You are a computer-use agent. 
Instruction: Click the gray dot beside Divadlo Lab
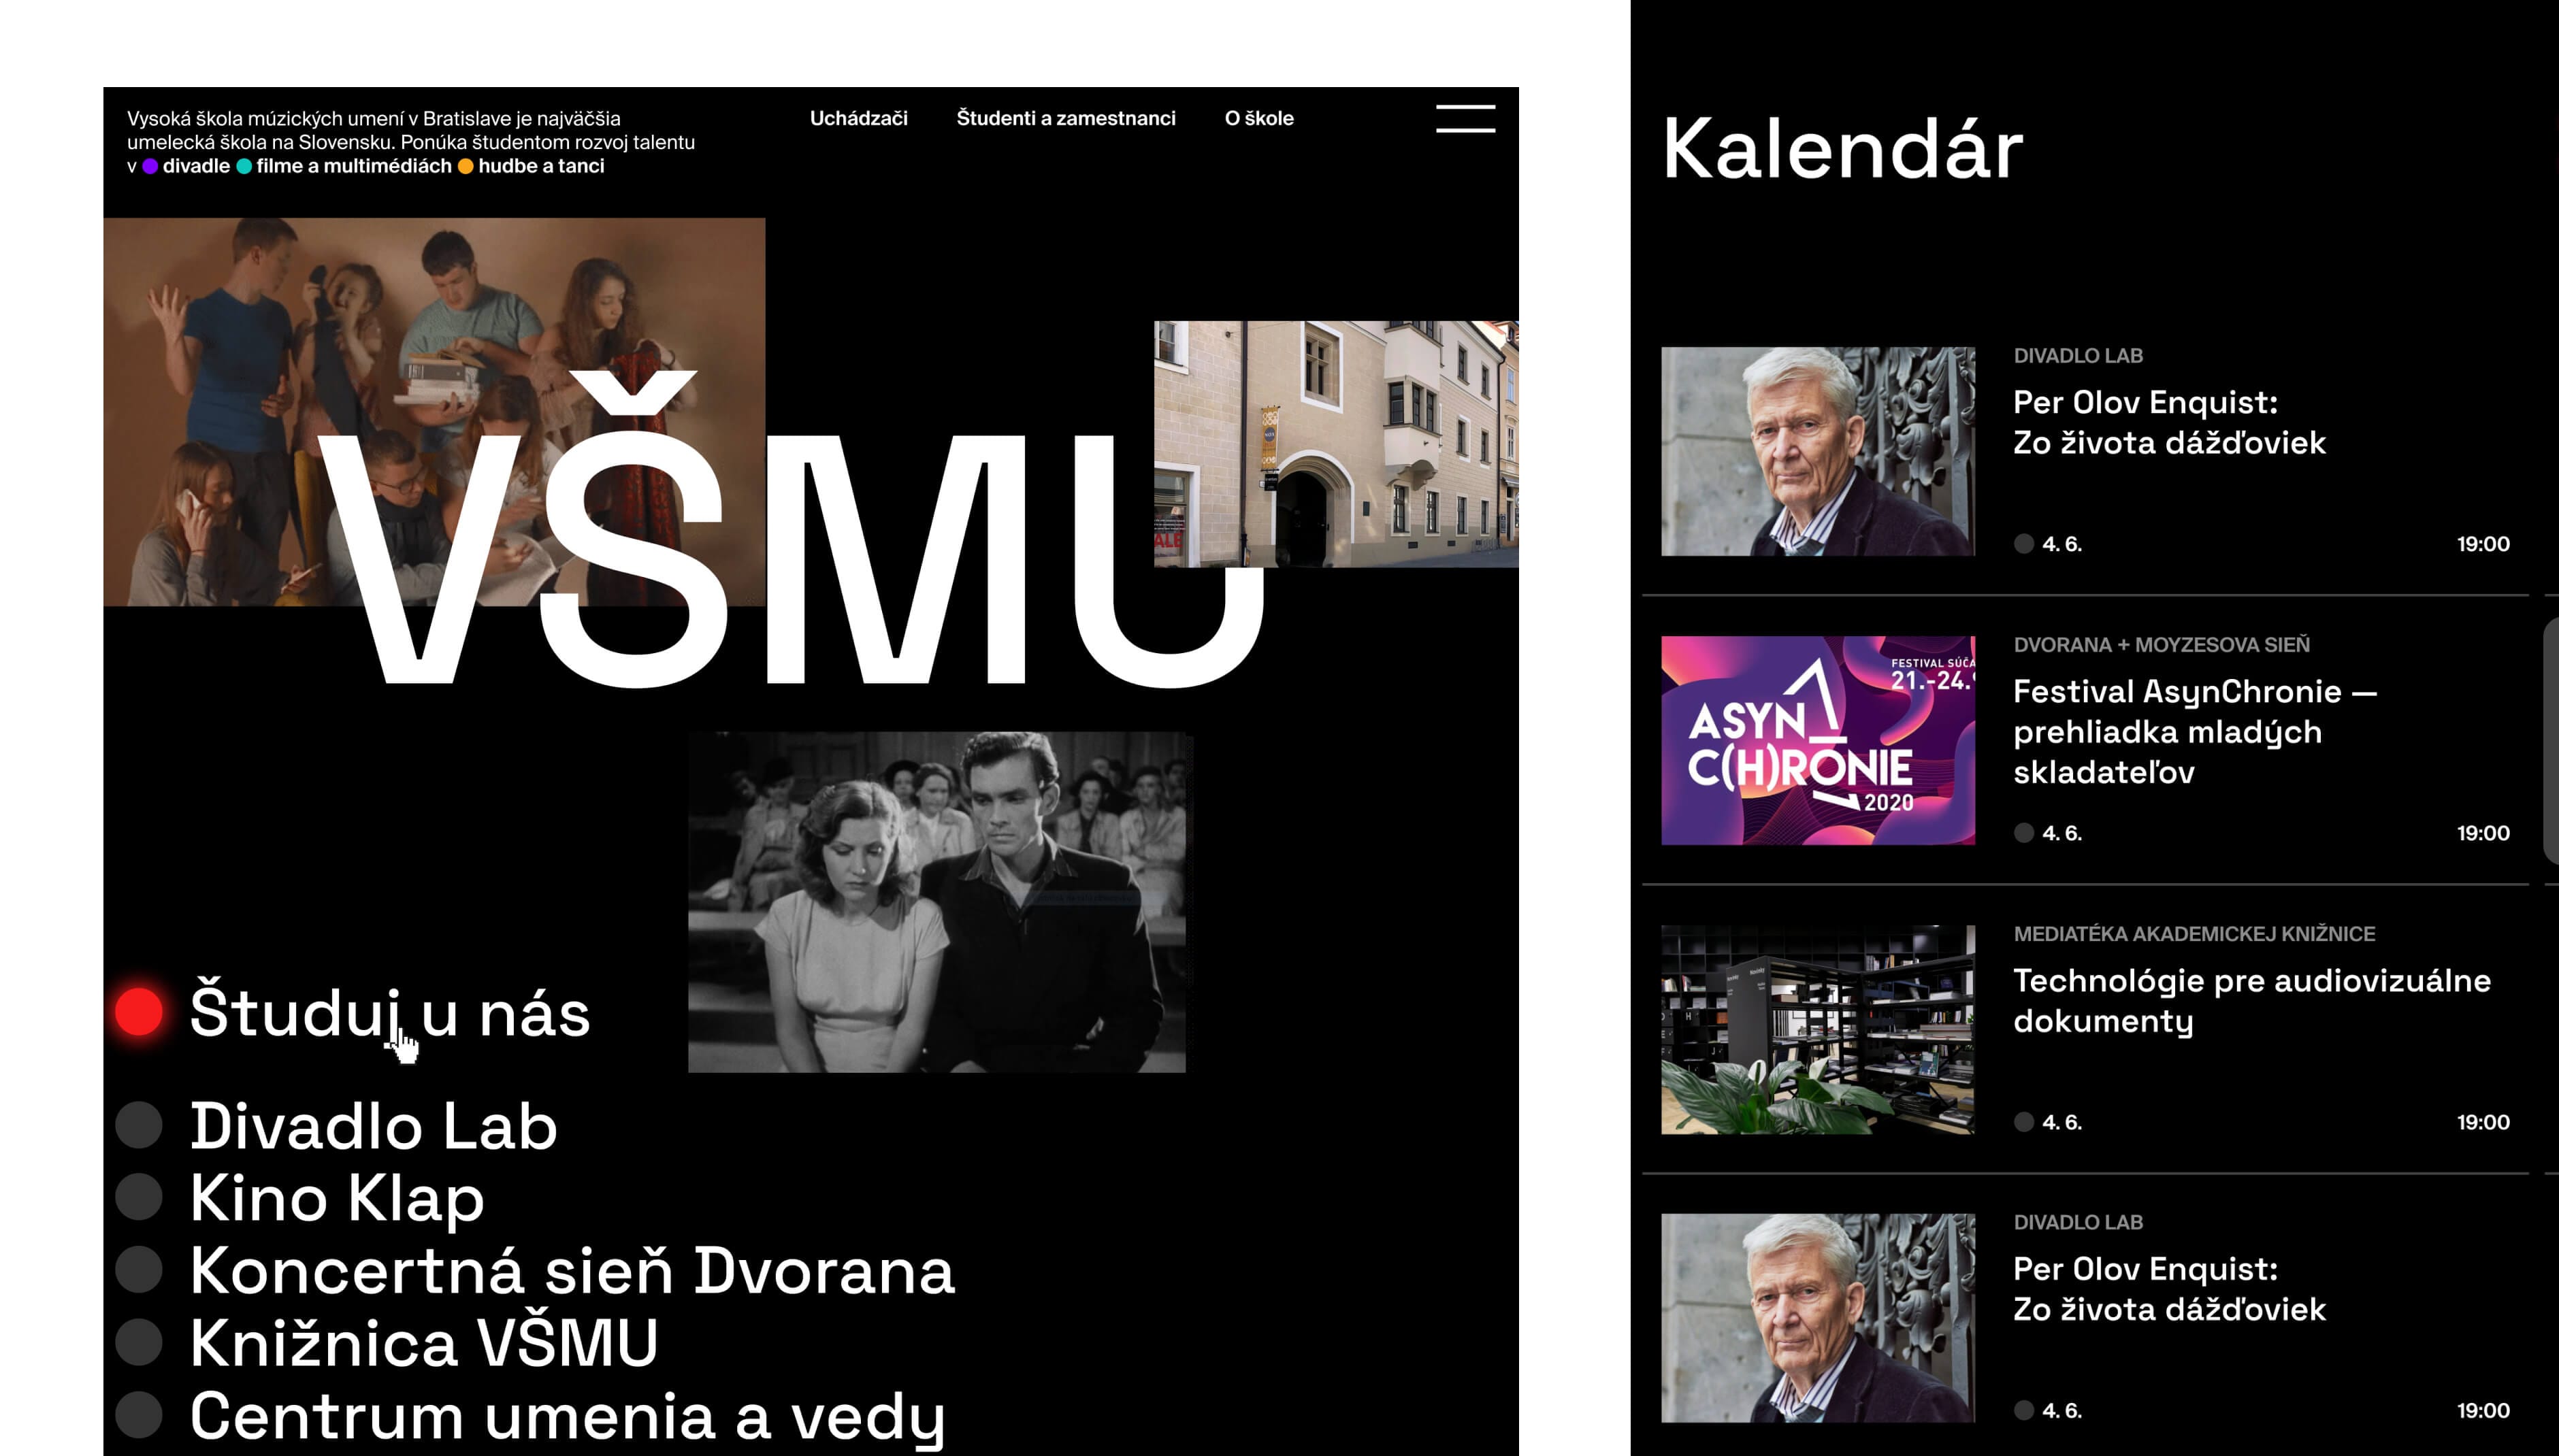click(x=139, y=1125)
